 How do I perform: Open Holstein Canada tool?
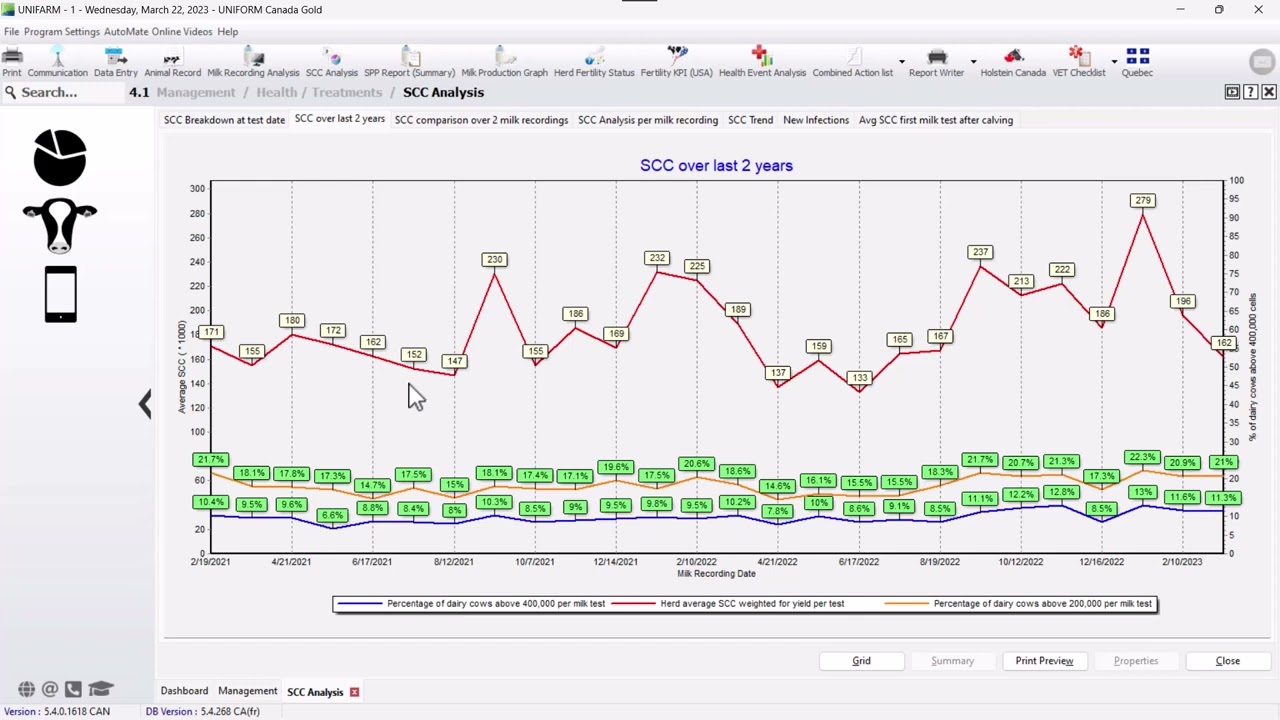[x=1013, y=63]
